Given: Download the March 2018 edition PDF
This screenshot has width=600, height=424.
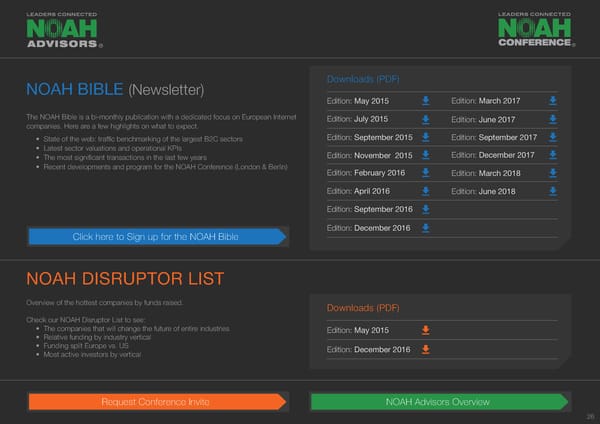Looking at the screenshot, I should [x=553, y=173].
